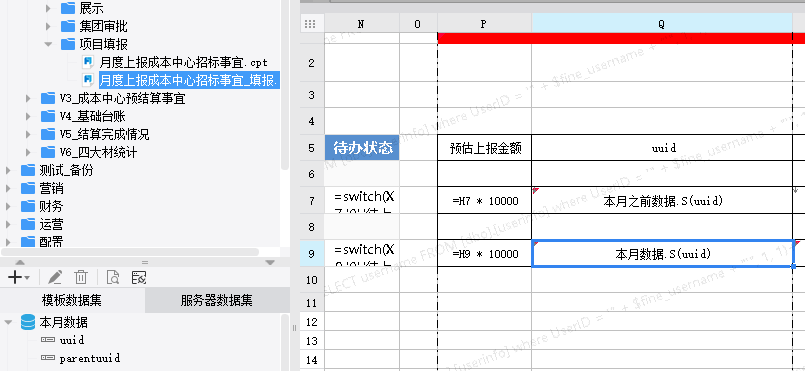Click the 财务 folder icon

[x=28, y=206]
